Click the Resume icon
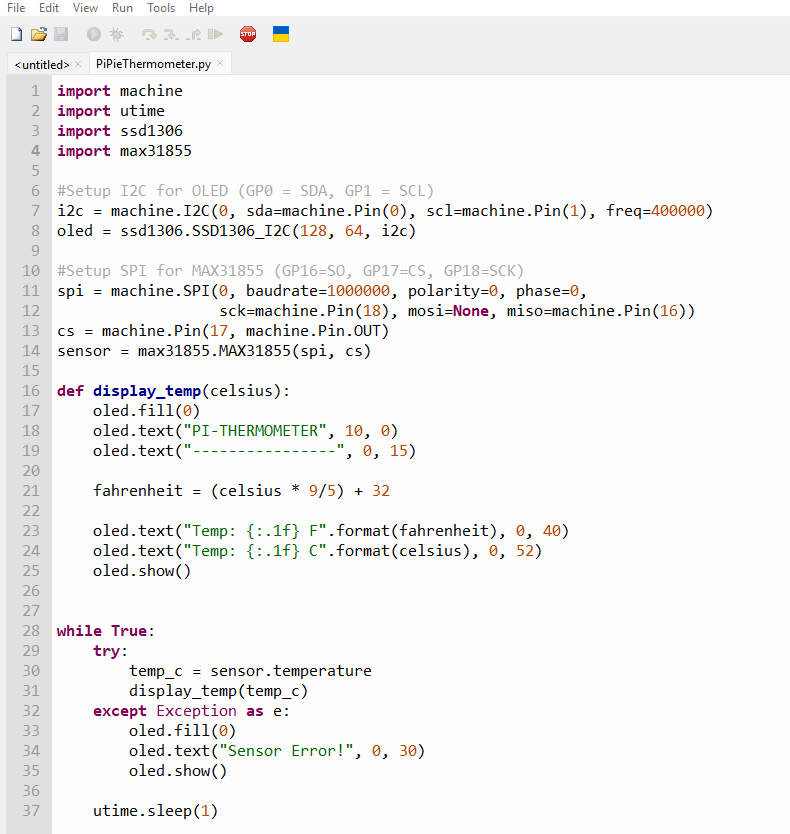Screen dimensions: 790x834 coord(215,35)
